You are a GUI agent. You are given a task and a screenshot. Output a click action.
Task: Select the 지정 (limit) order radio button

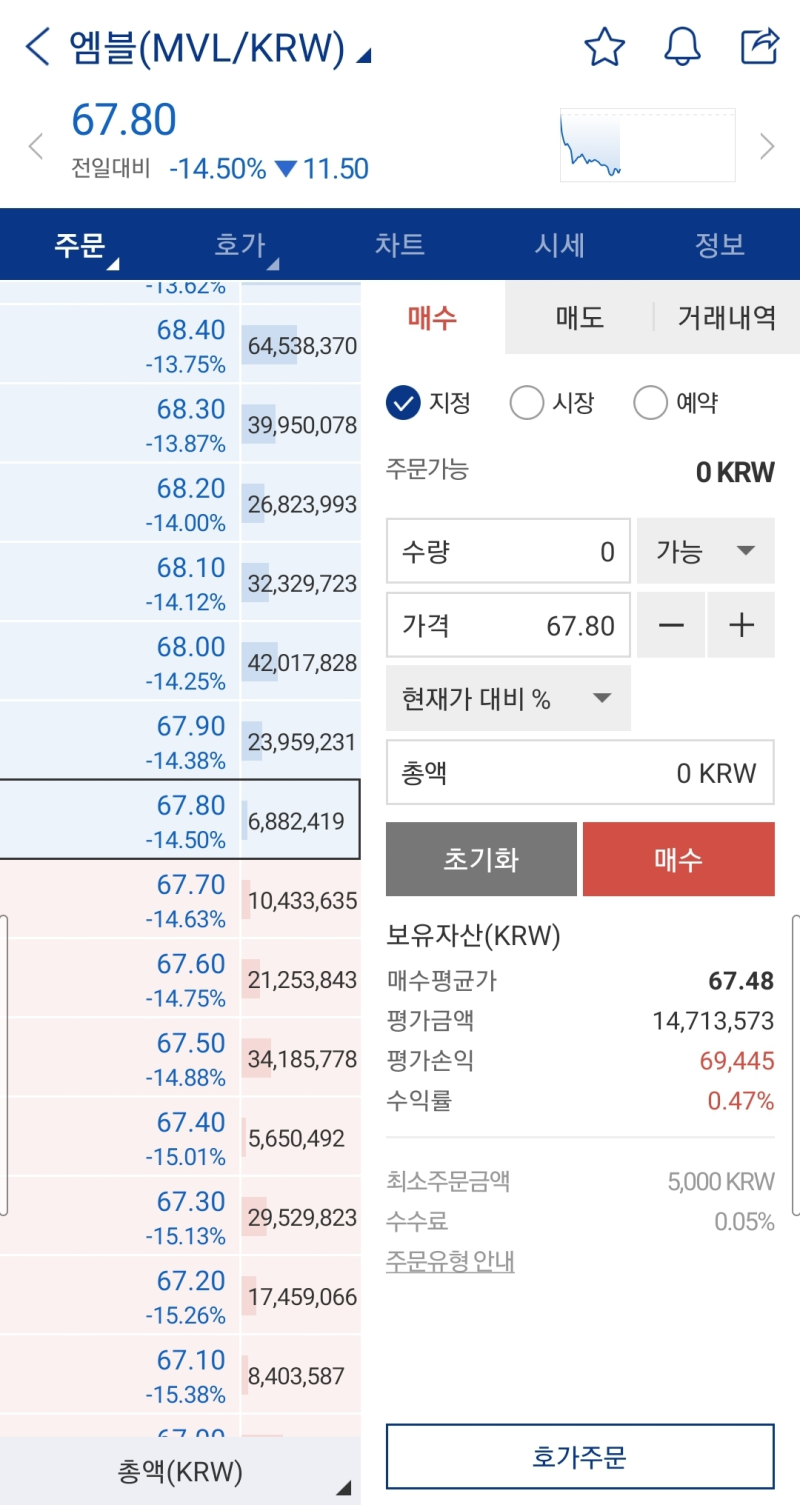(x=404, y=402)
